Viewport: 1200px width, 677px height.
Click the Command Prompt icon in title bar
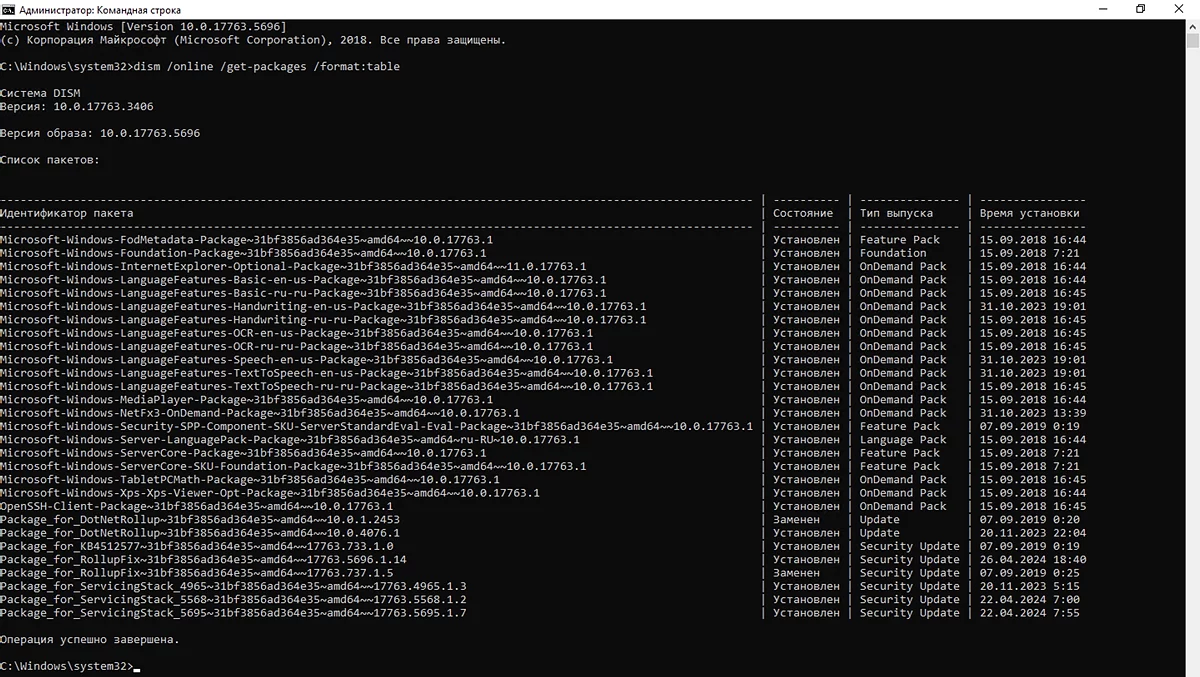[8, 9]
